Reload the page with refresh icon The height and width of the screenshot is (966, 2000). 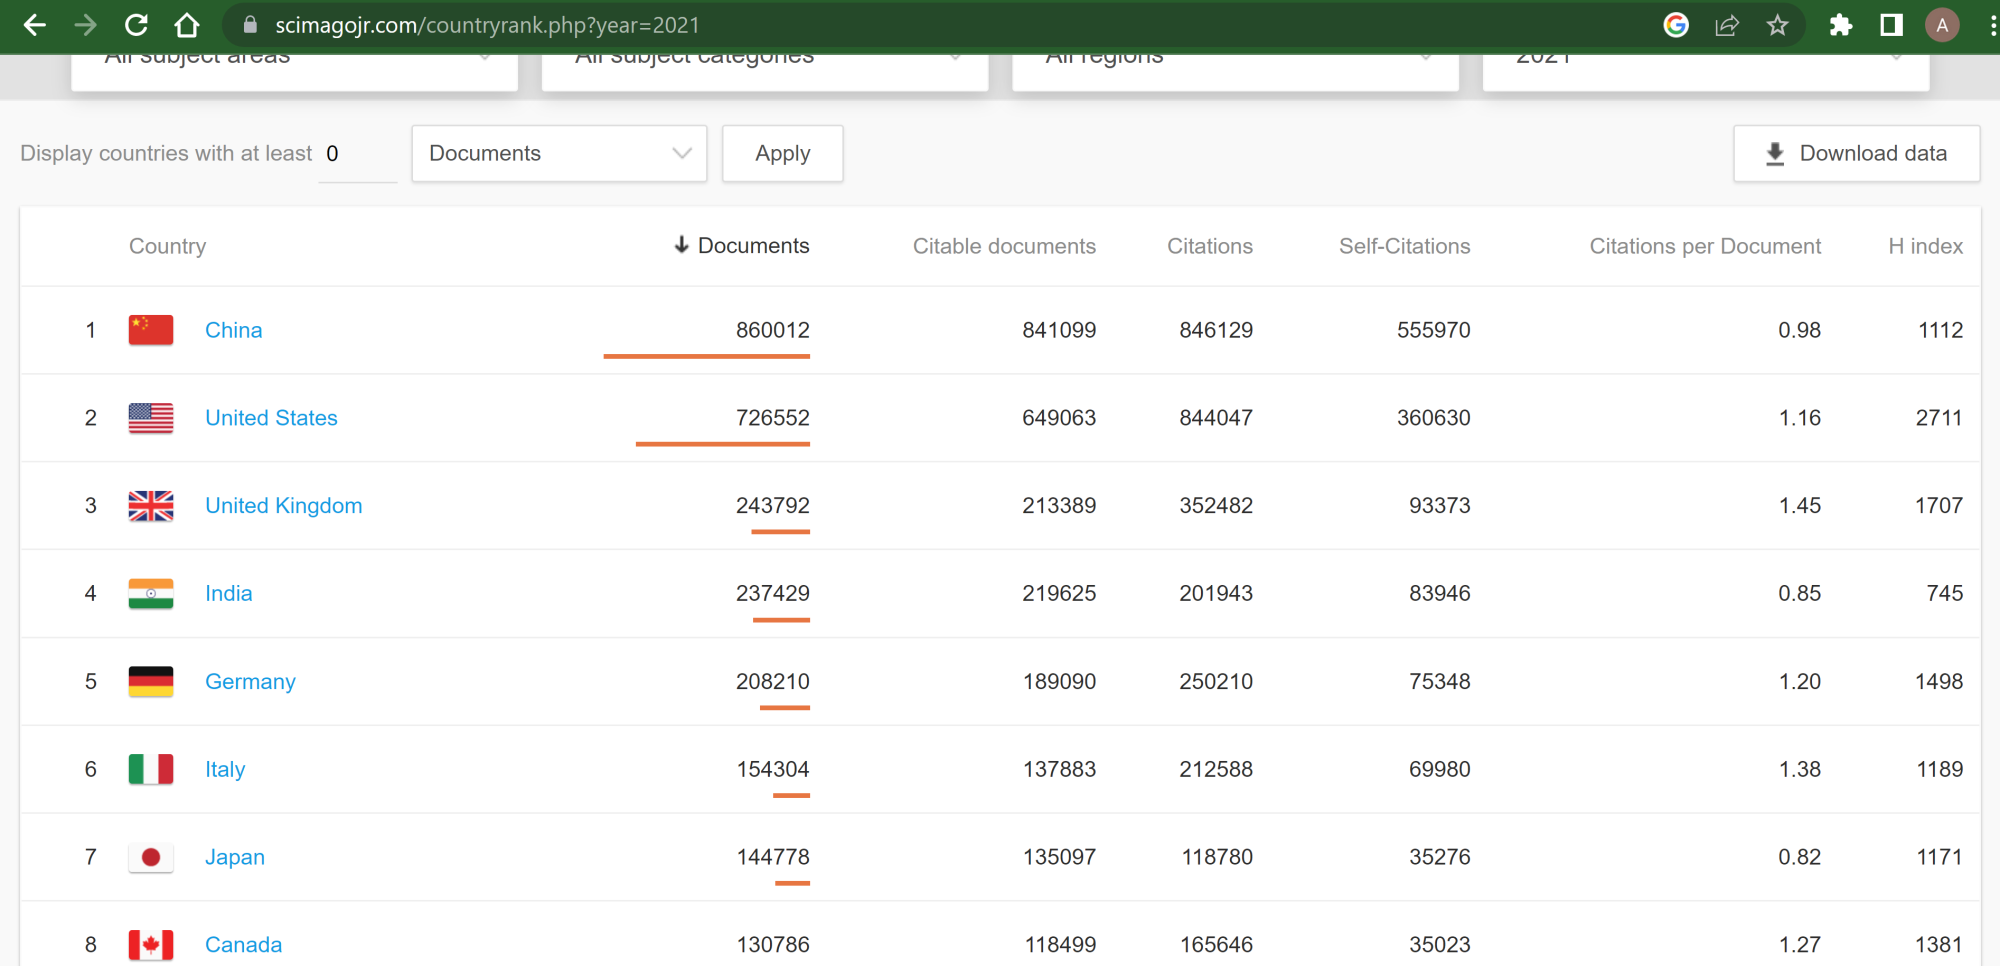[137, 25]
